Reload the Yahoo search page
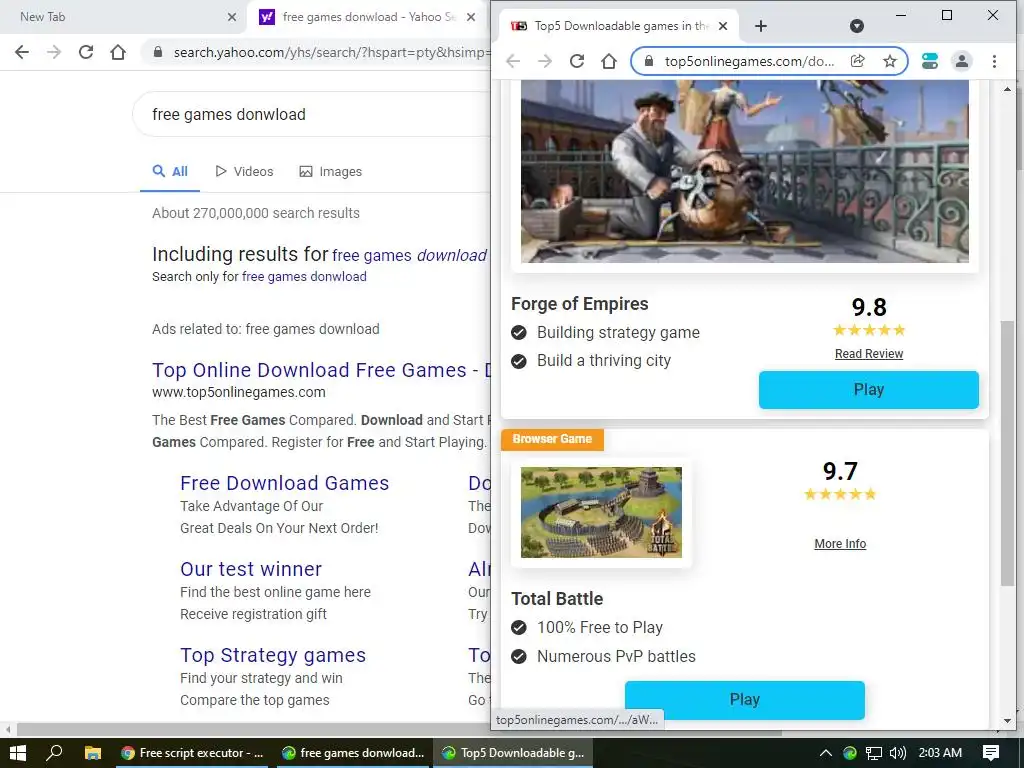Image resolution: width=1024 pixels, height=768 pixels. 86,52
